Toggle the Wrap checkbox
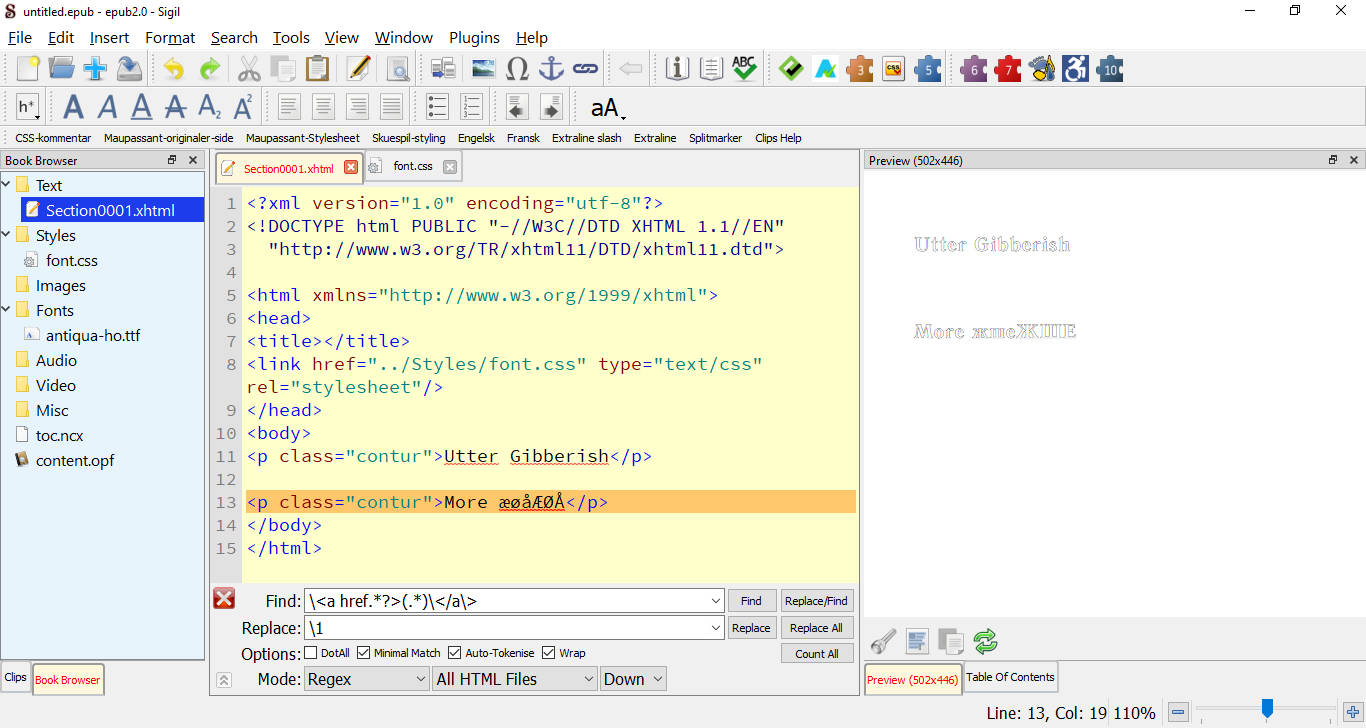The image size is (1366, 728). [x=548, y=653]
